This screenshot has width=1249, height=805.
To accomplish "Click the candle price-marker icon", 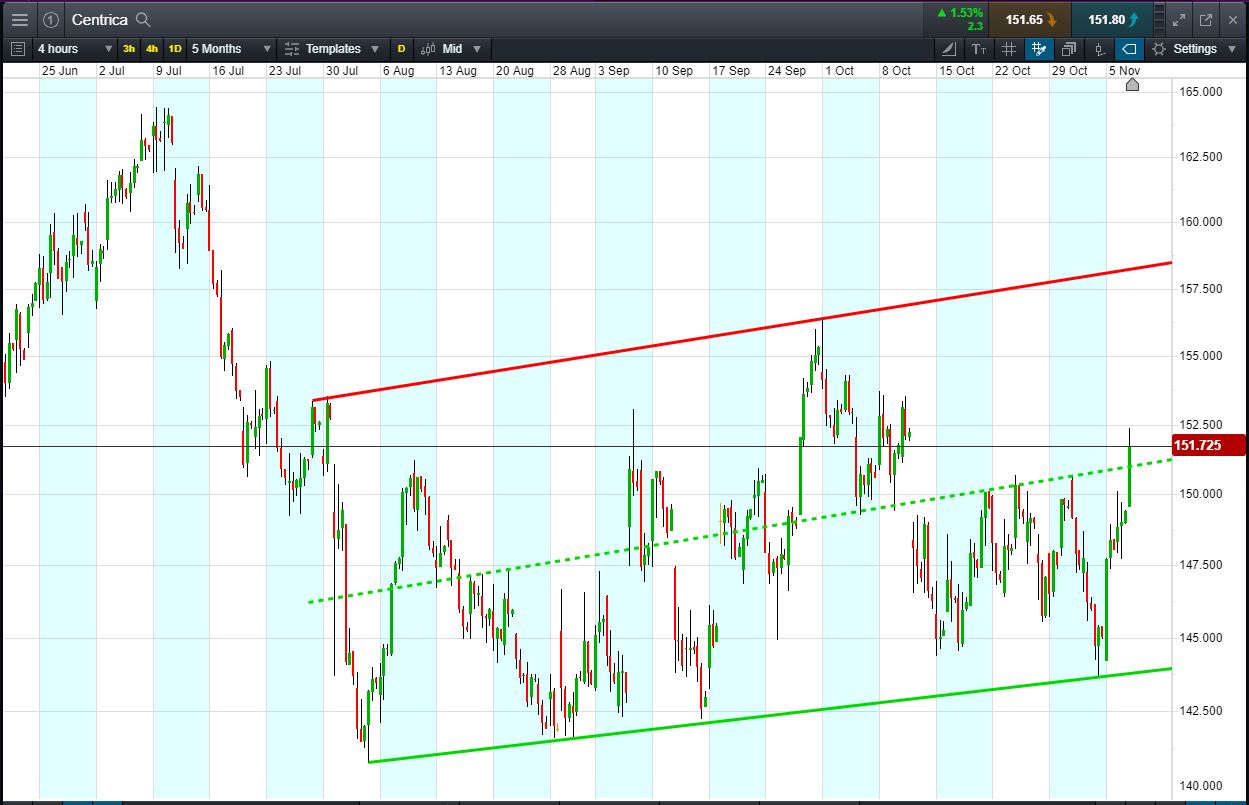I will (x=1099, y=48).
